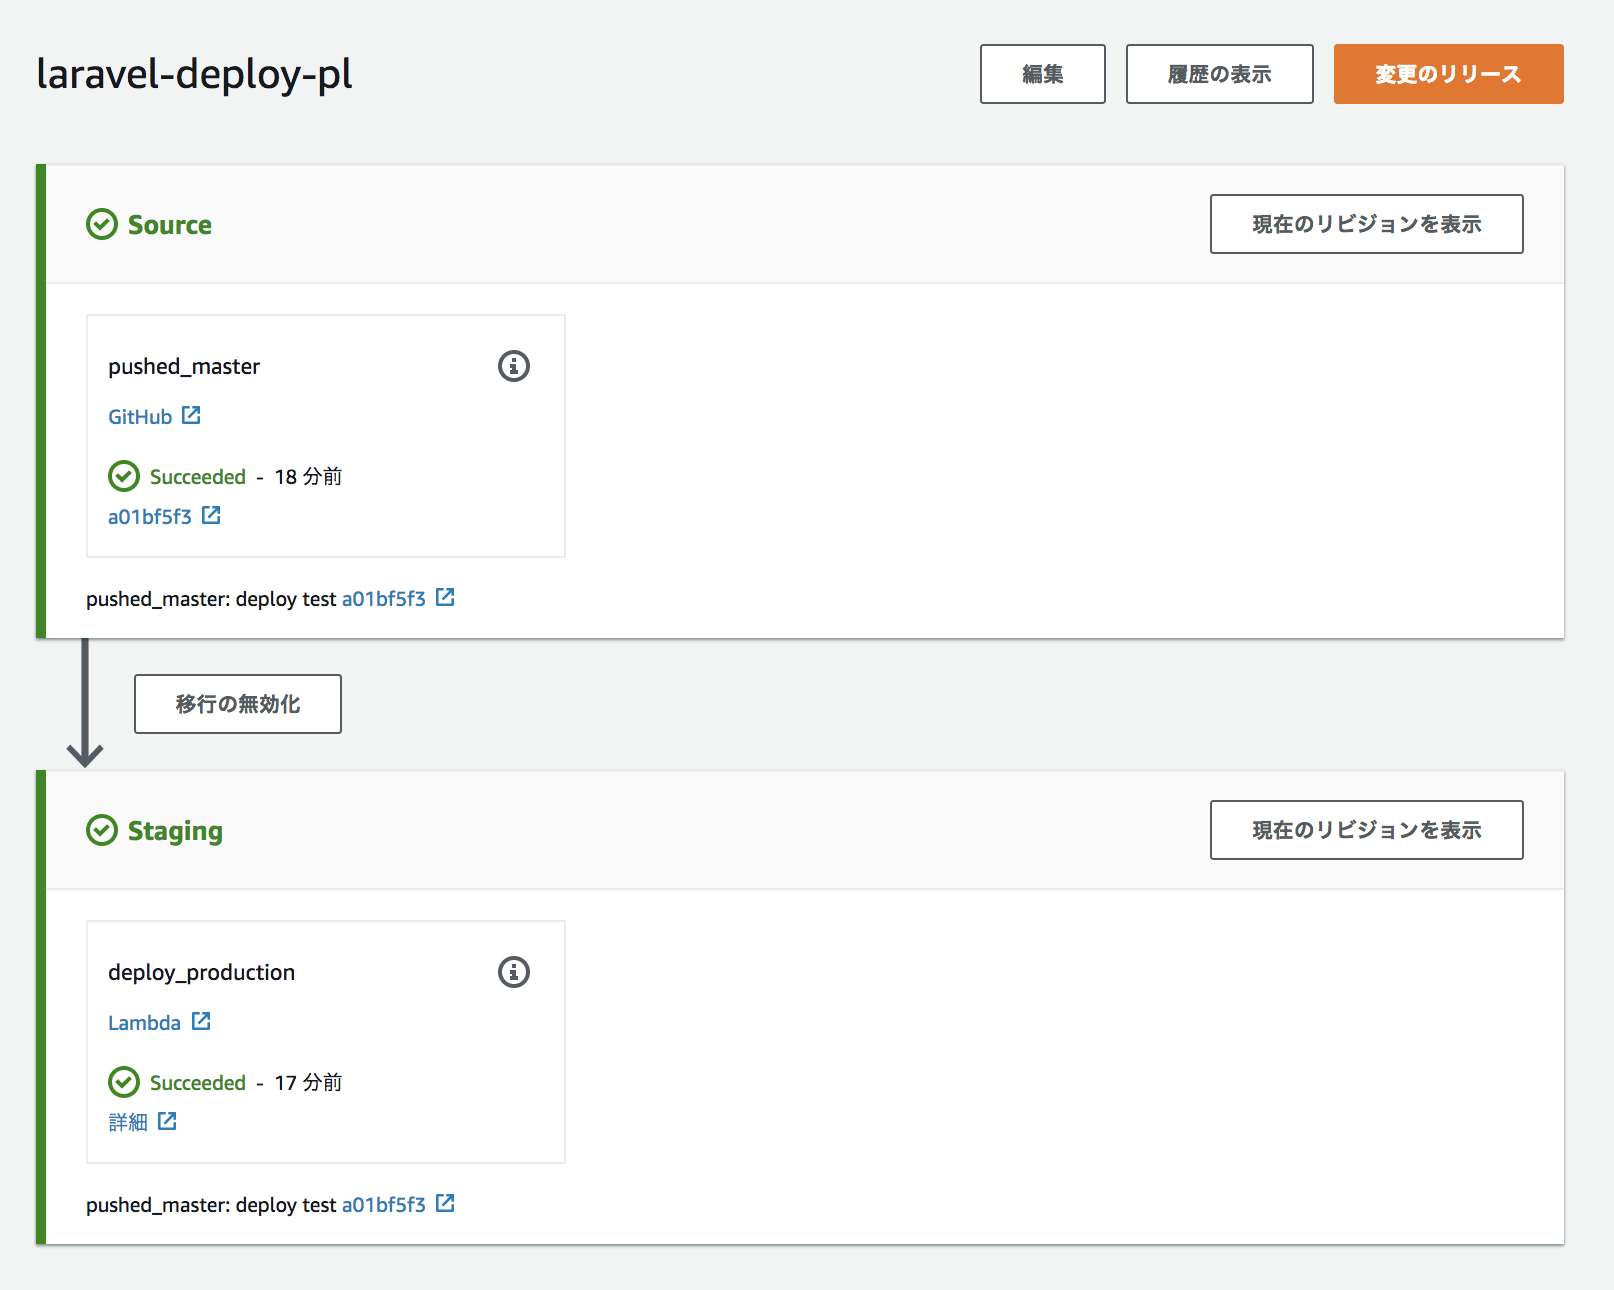1614x1290 pixels.
Task: Click the green checkmark beside Source
Action: pyautogui.click(x=101, y=224)
